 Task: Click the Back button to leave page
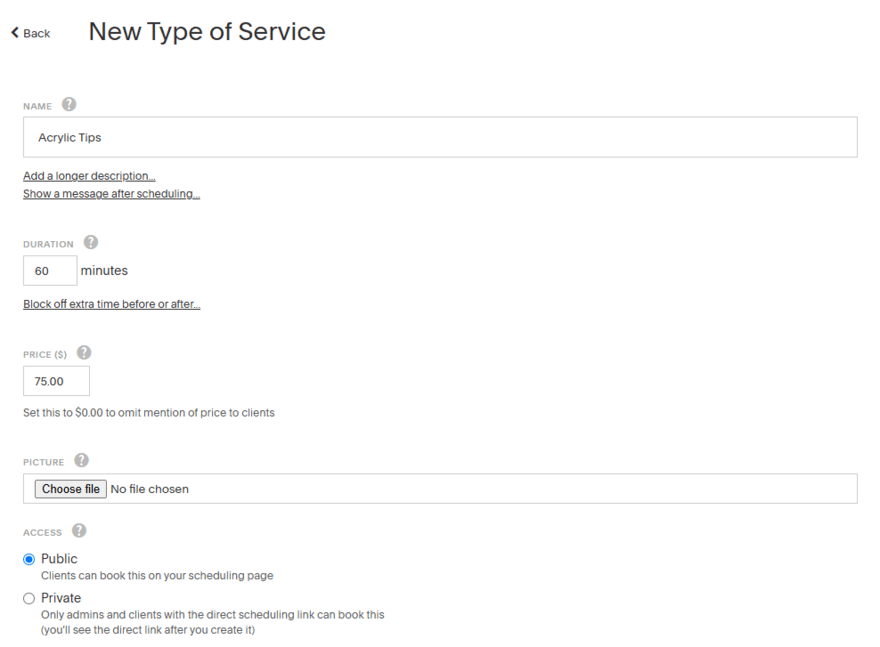coord(30,33)
